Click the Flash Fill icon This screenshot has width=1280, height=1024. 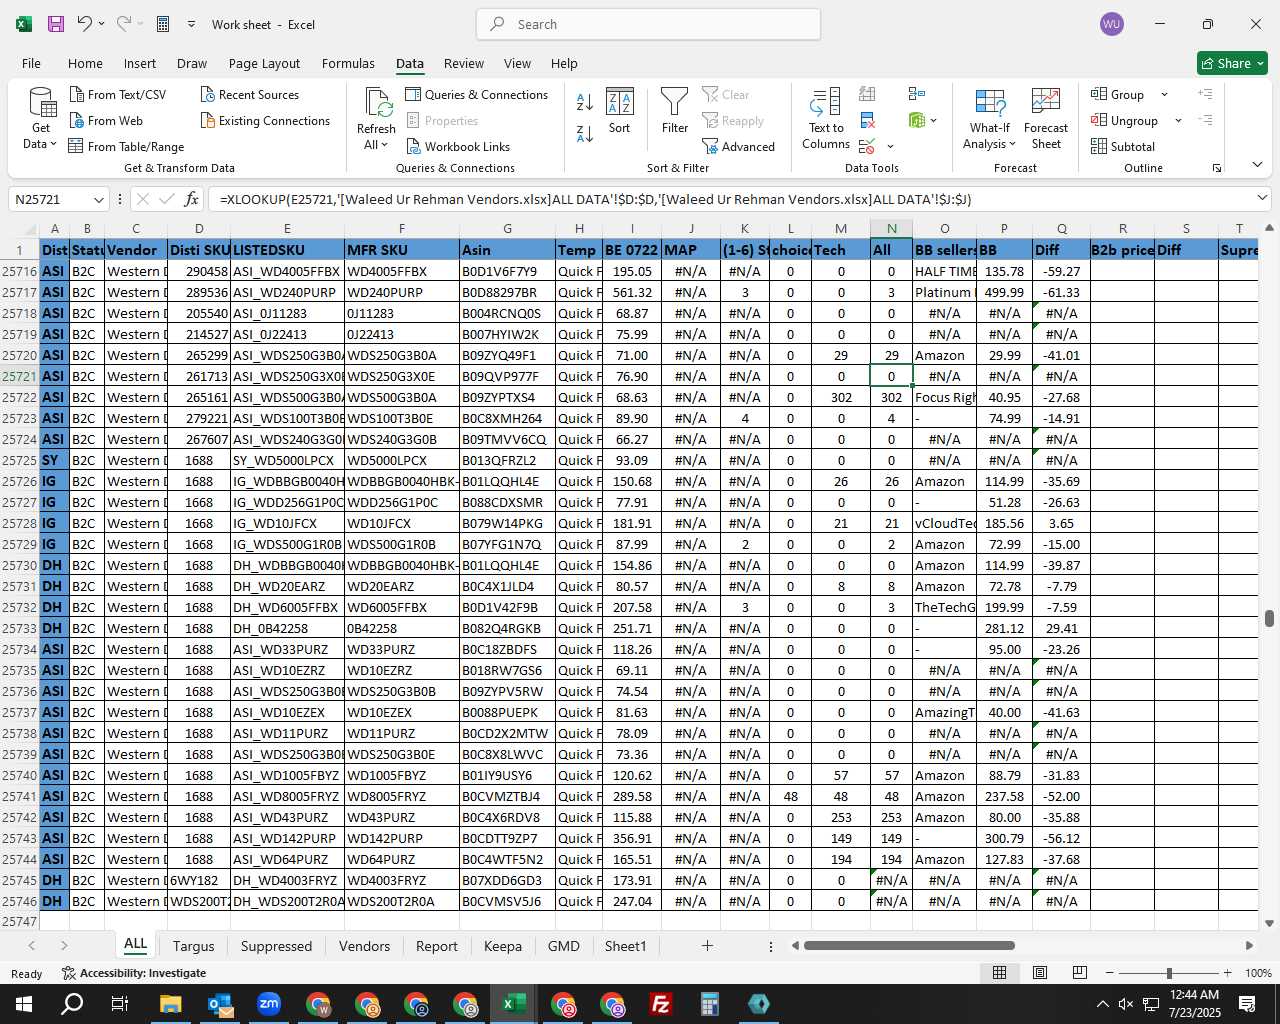tap(867, 94)
